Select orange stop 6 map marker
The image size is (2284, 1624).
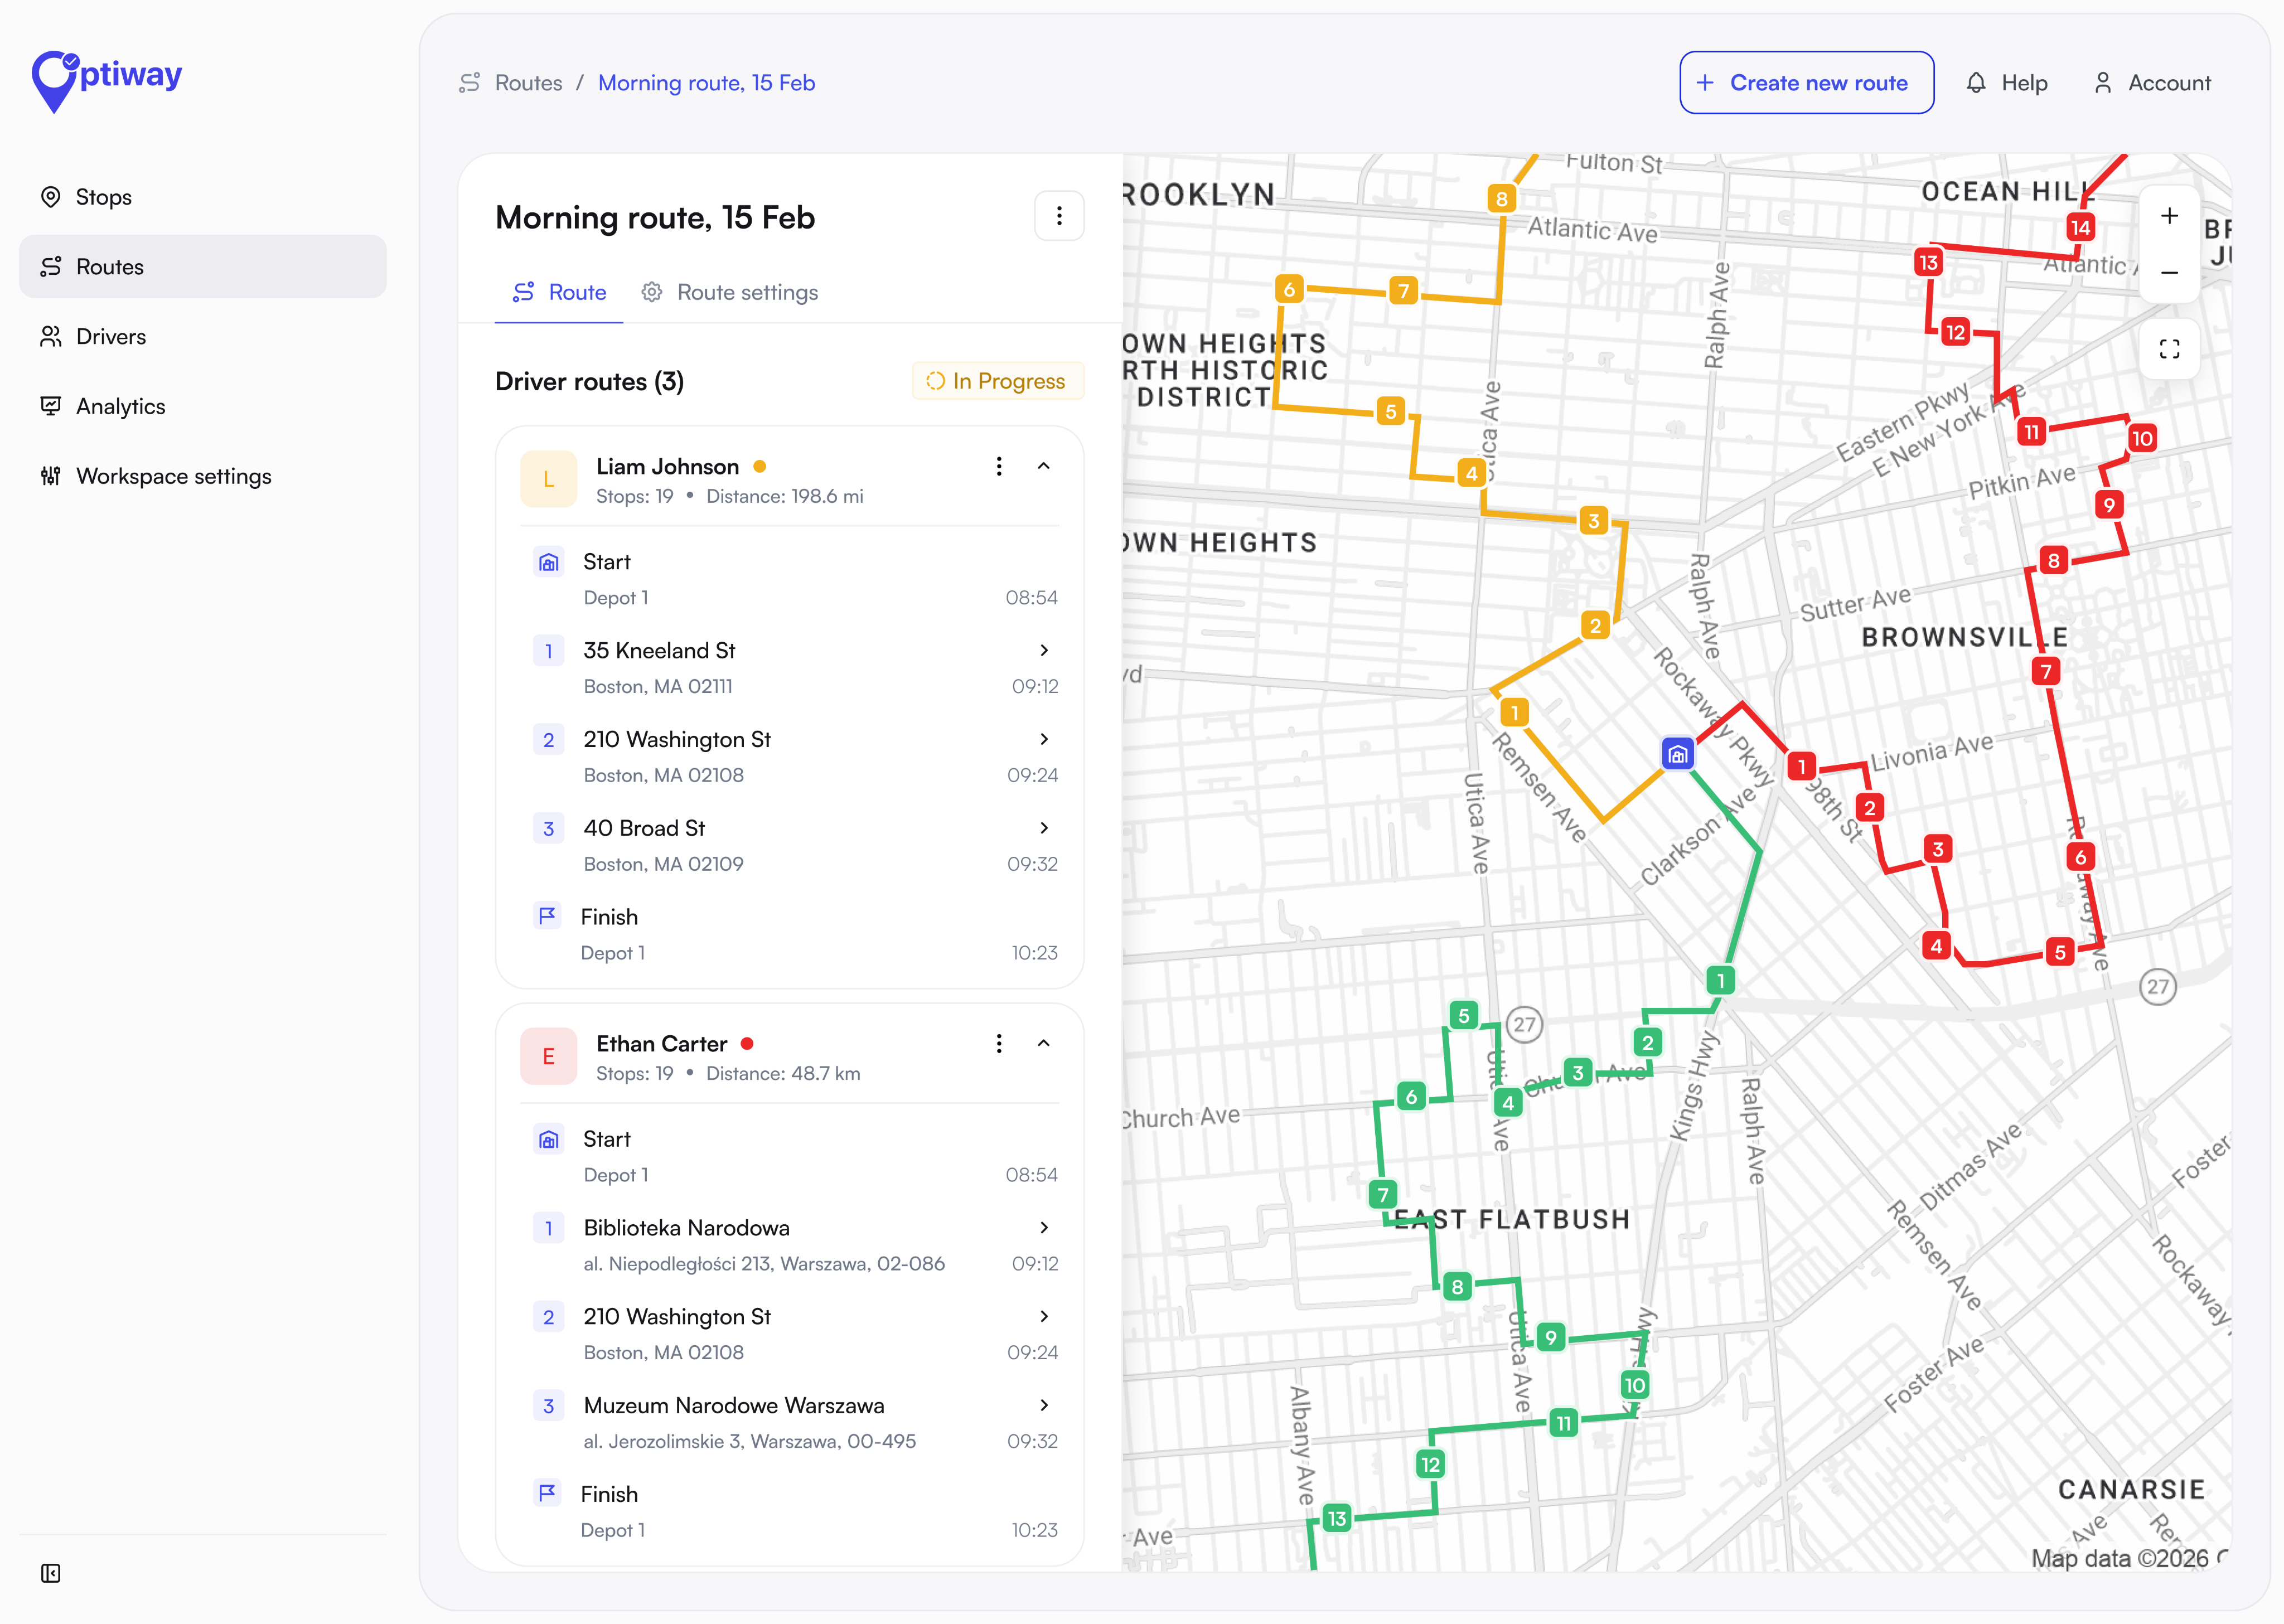1289,290
